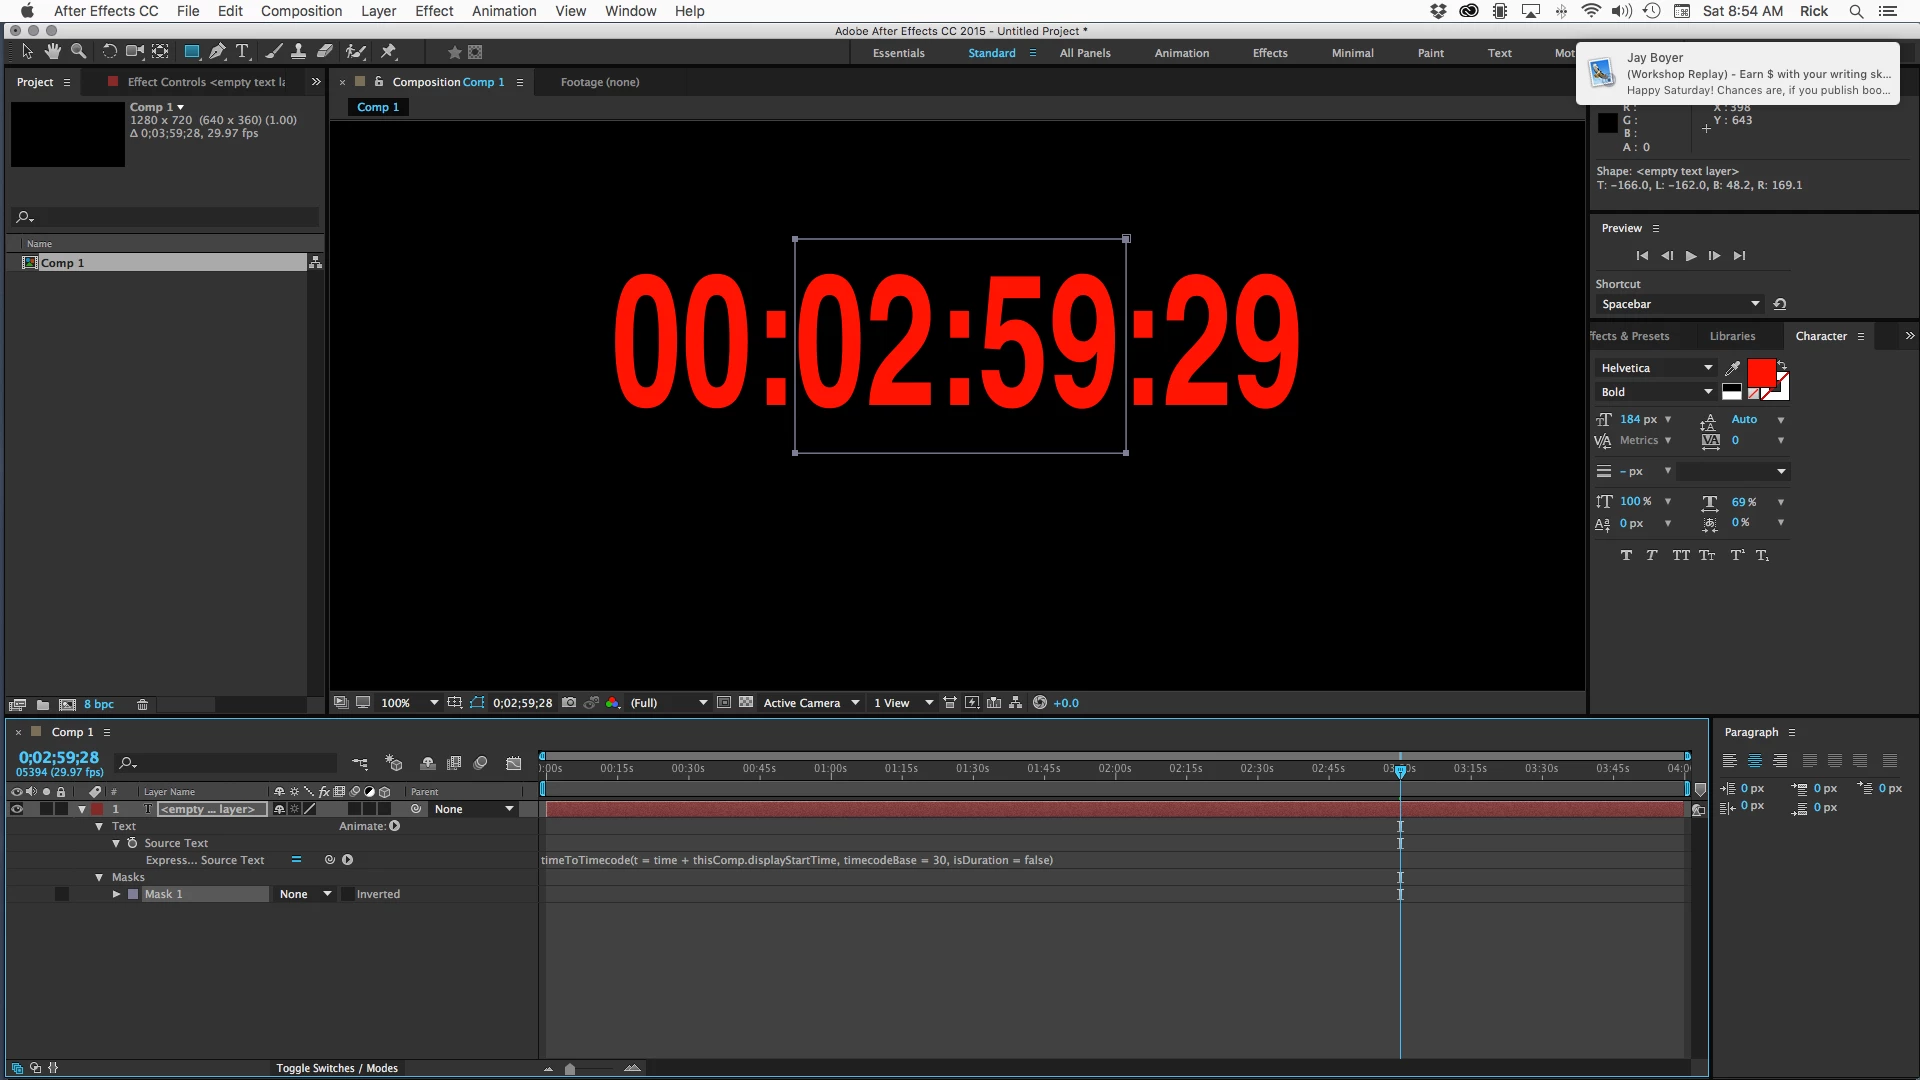Viewport: 1920px width, 1080px height.
Task: Select the Hand tool
Action: pyautogui.click(x=52, y=51)
